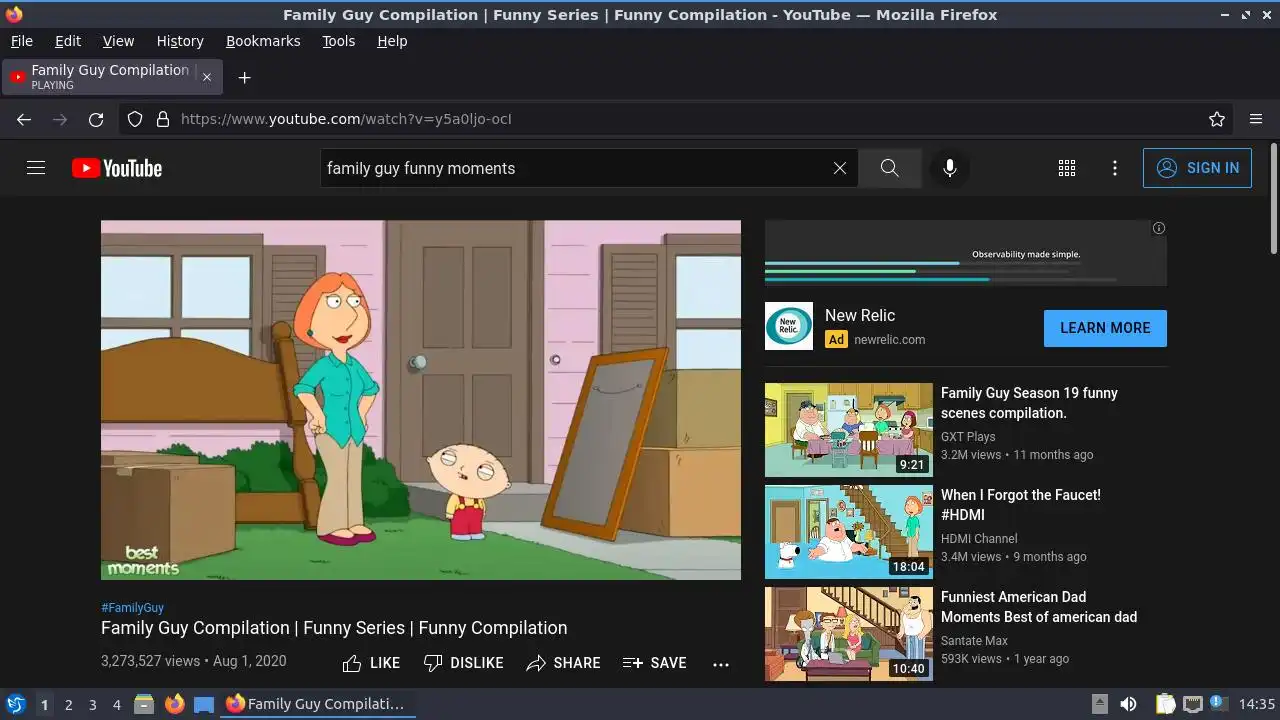Open newrelic.com ad link
The height and width of the screenshot is (720, 1280).
889,339
